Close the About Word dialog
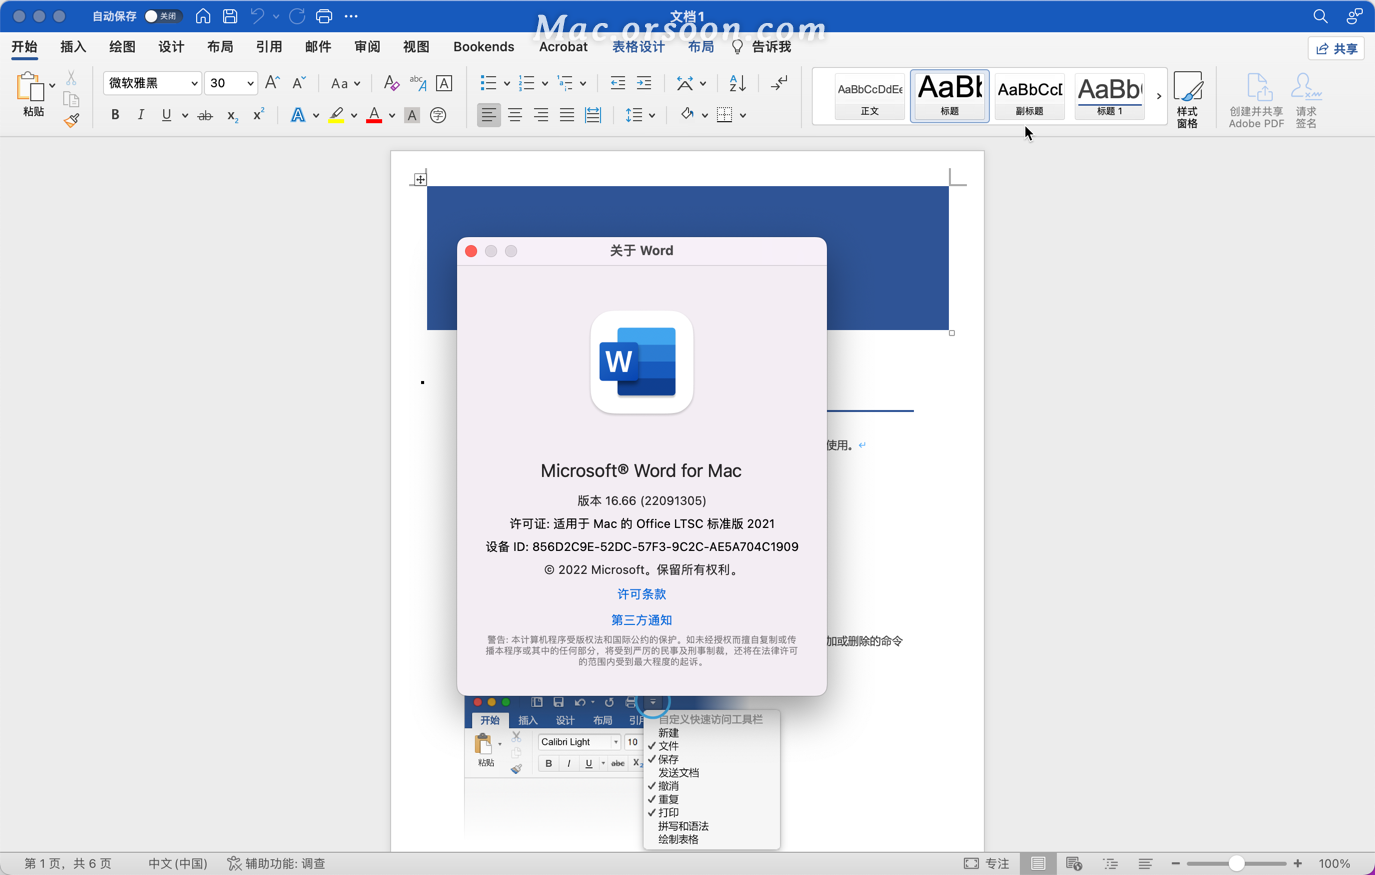 [x=471, y=251]
